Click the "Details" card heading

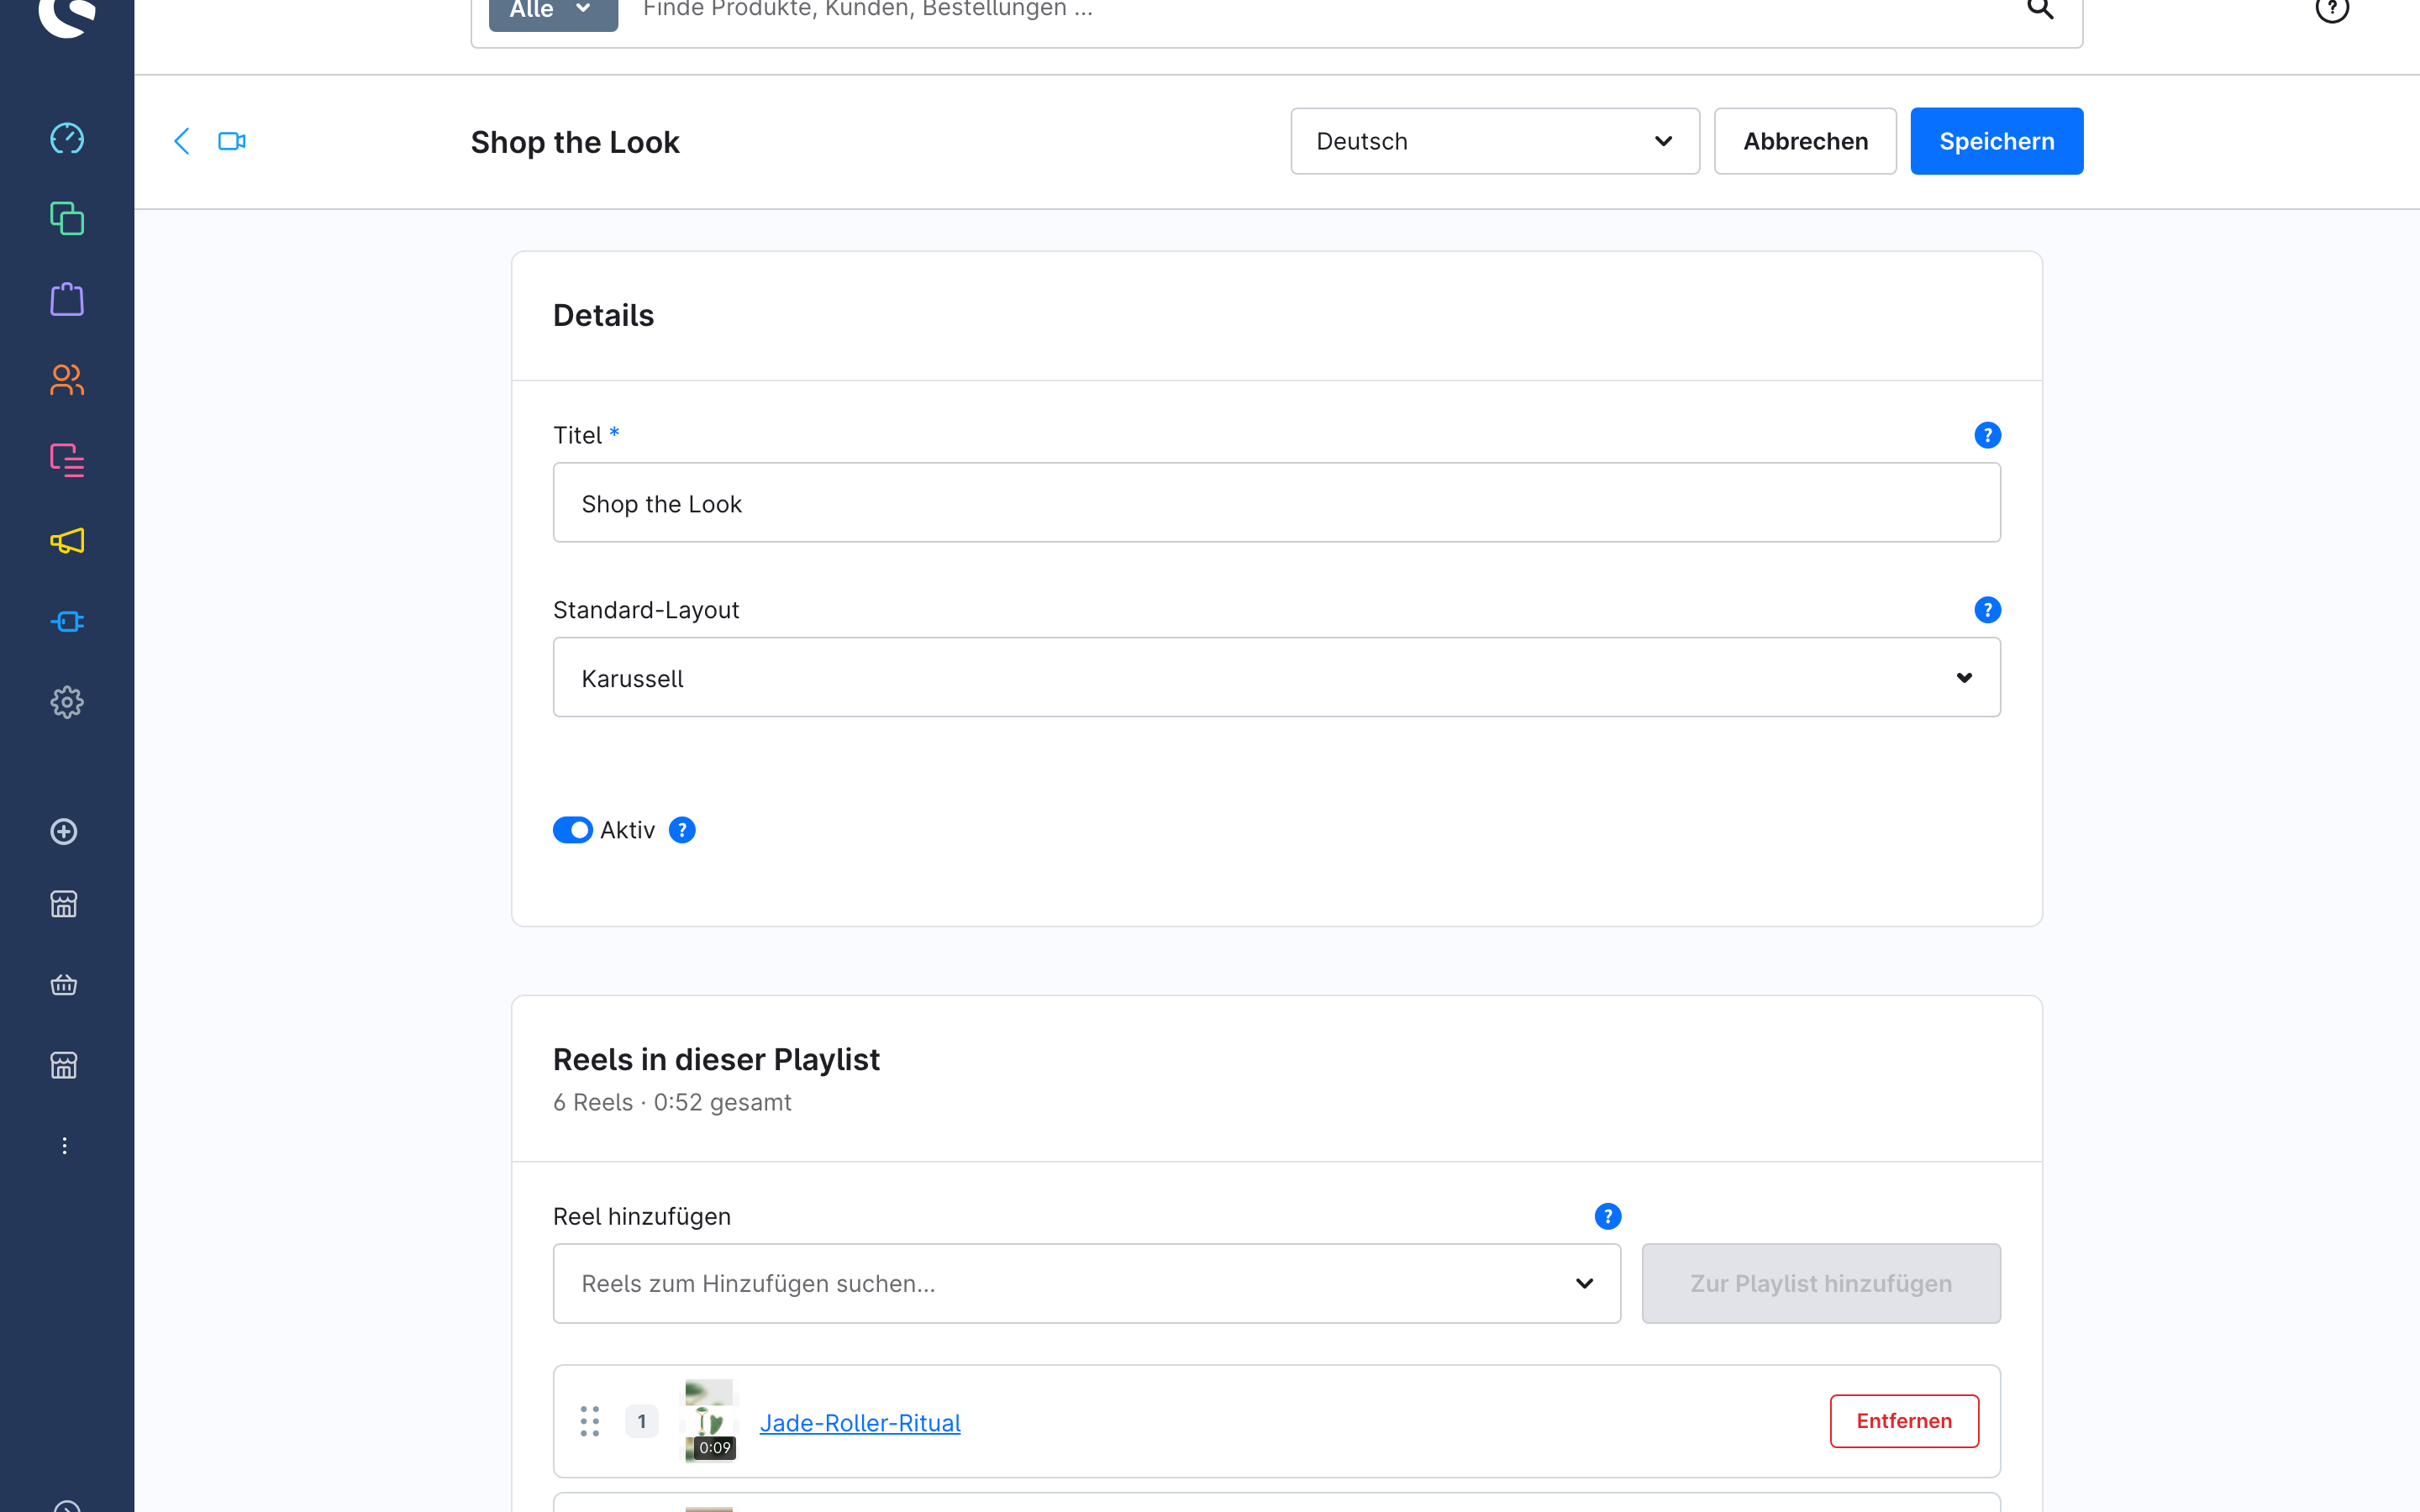pyautogui.click(x=603, y=315)
